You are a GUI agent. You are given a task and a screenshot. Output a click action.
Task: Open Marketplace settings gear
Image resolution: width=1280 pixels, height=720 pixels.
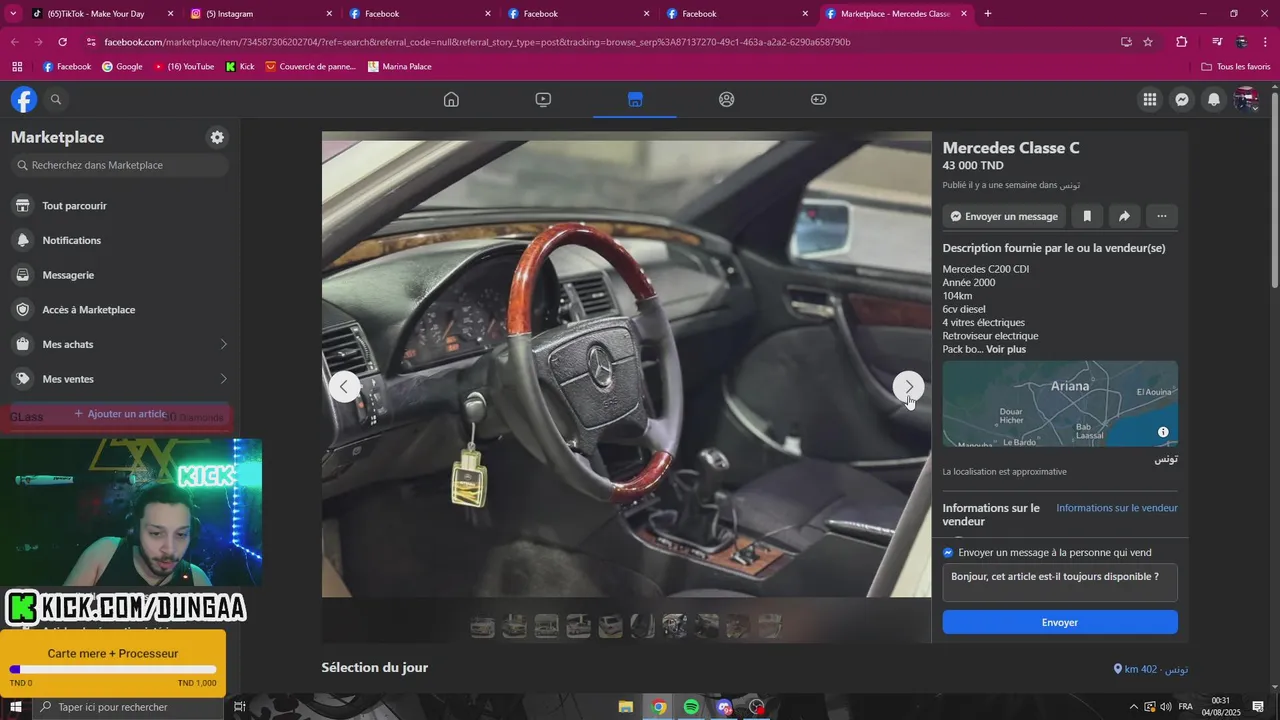(217, 137)
